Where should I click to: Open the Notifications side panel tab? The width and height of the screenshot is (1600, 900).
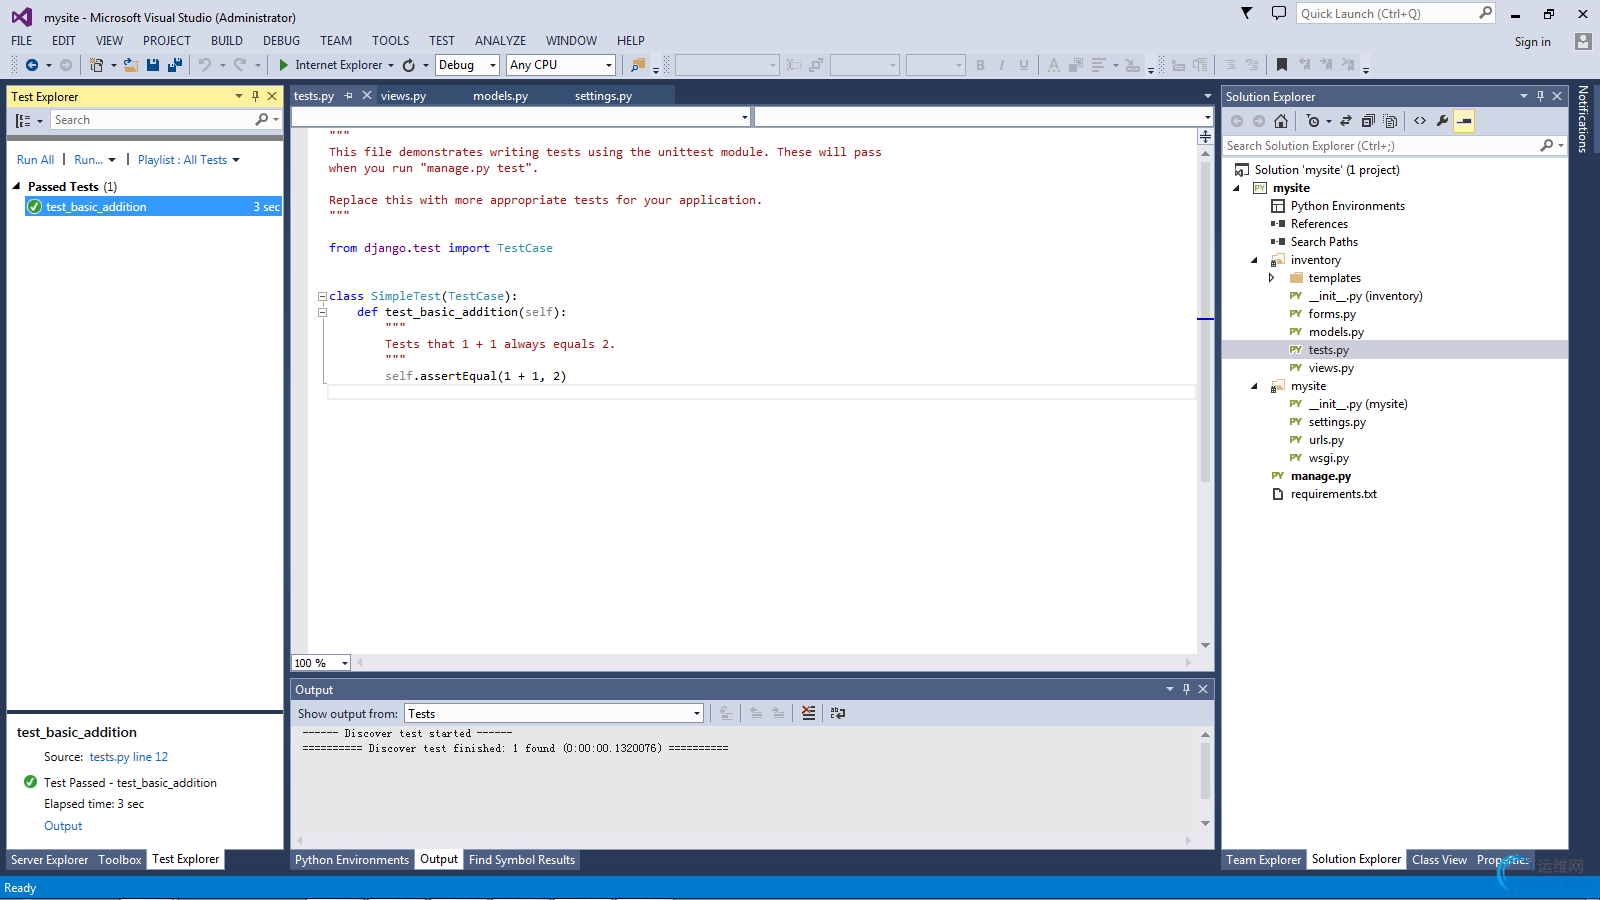[x=1583, y=118]
